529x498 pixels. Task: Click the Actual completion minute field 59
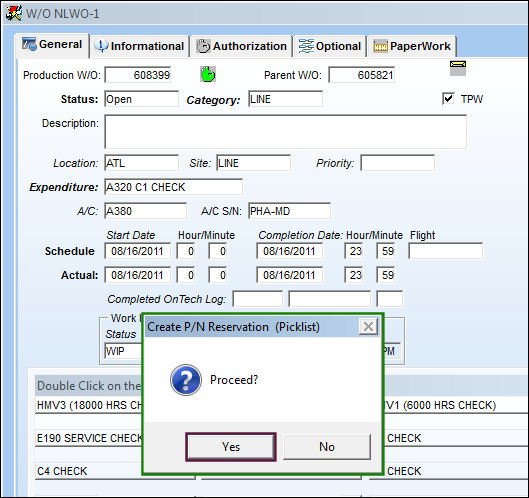pos(386,275)
